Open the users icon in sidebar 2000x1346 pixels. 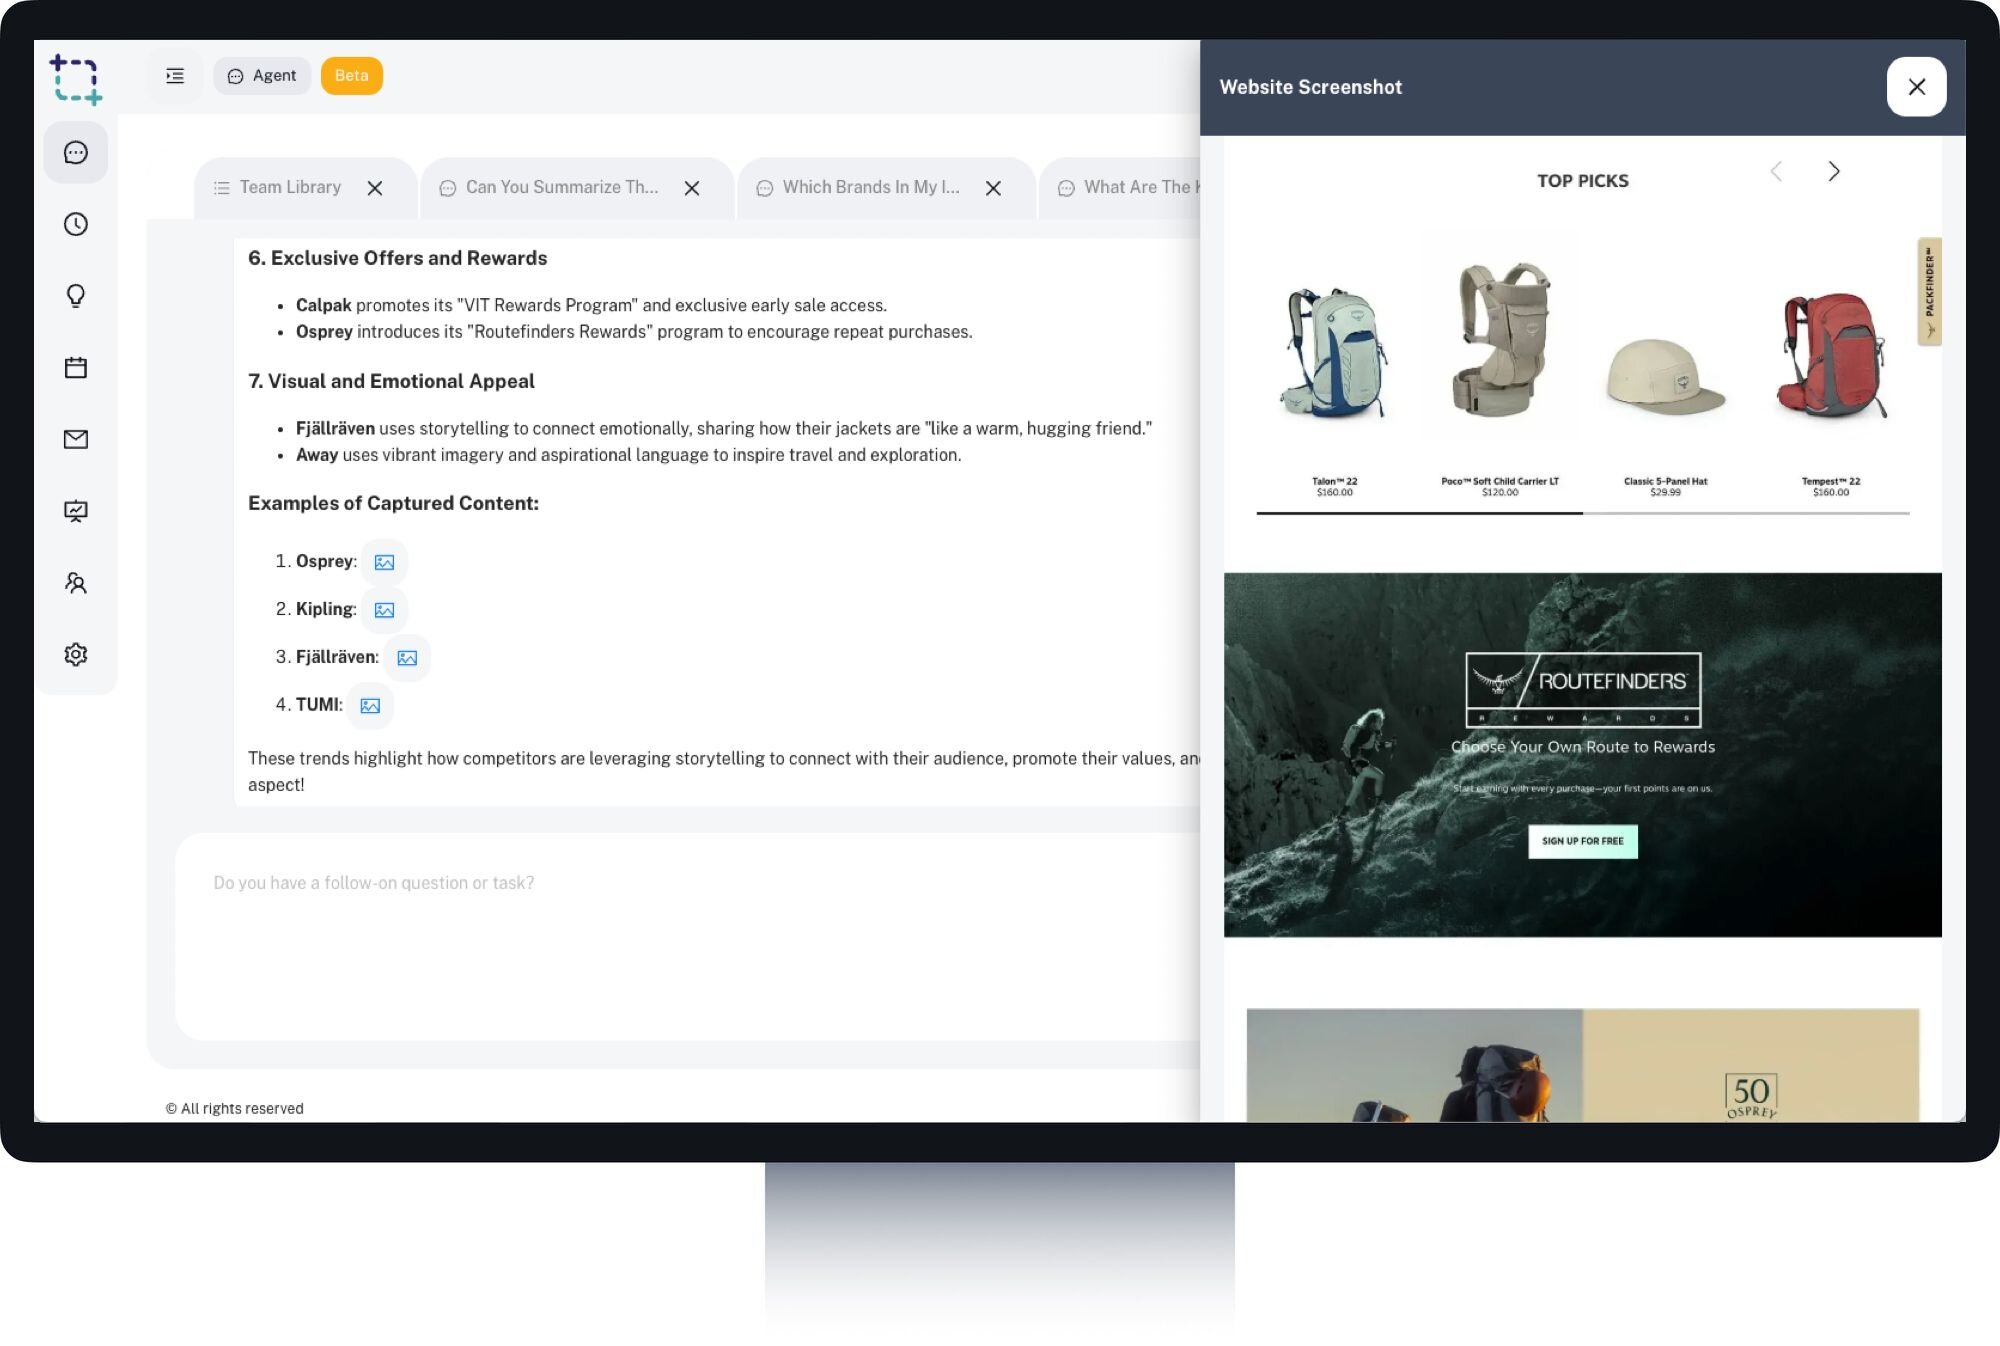click(76, 583)
